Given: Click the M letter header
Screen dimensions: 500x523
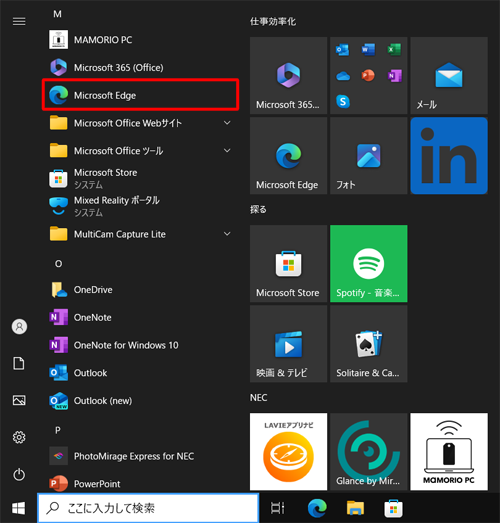Looking at the screenshot, I should click(57, 14).
